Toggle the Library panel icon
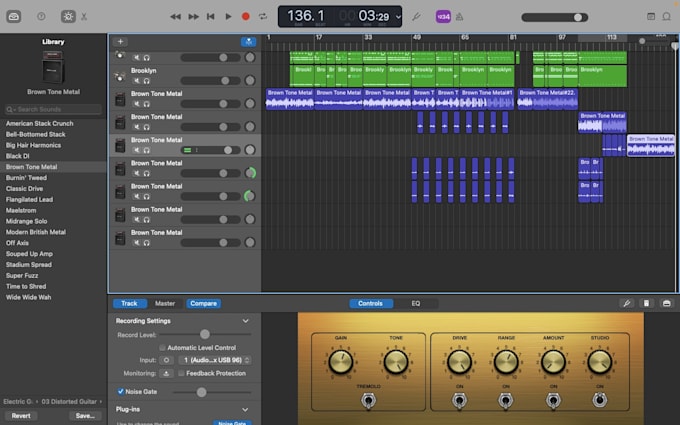The width and height of the screenshot is (680, 425). tap(13, 17)
